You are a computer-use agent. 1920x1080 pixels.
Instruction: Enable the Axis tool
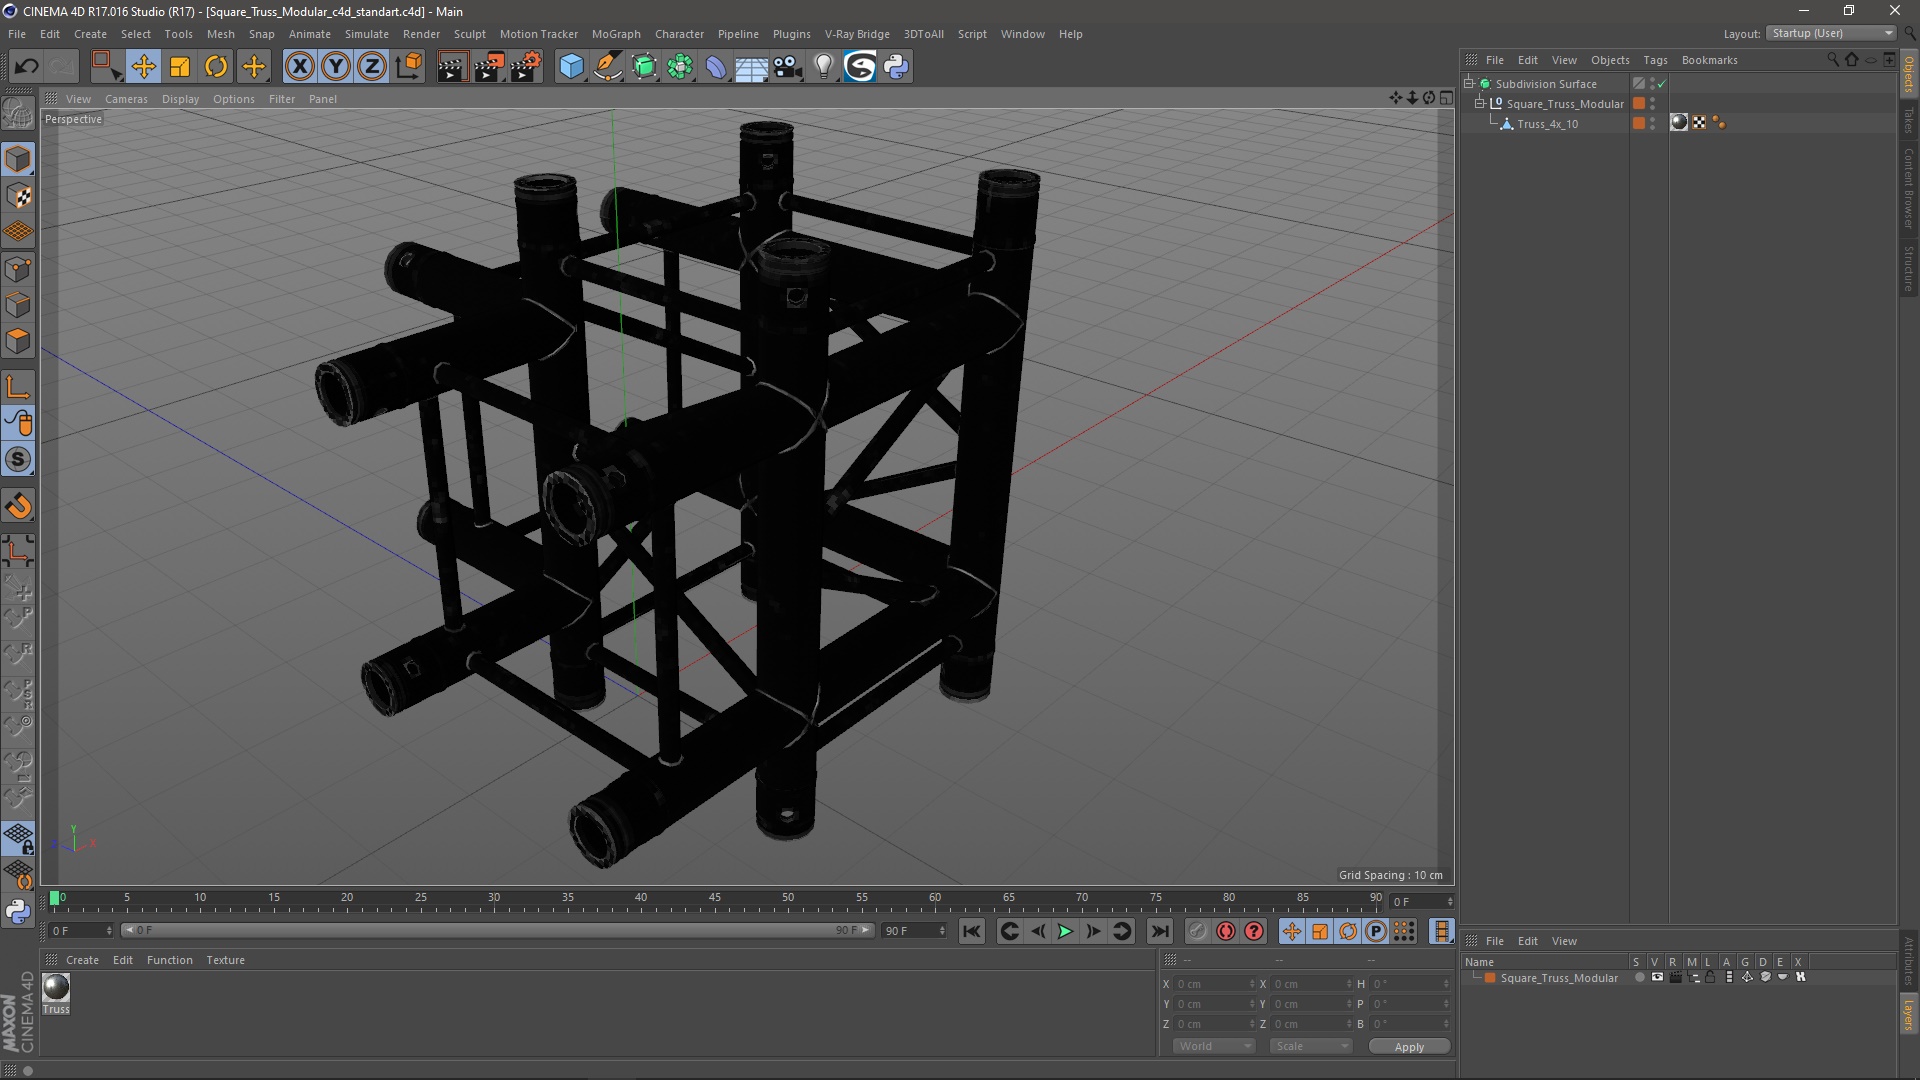(18, 387)
